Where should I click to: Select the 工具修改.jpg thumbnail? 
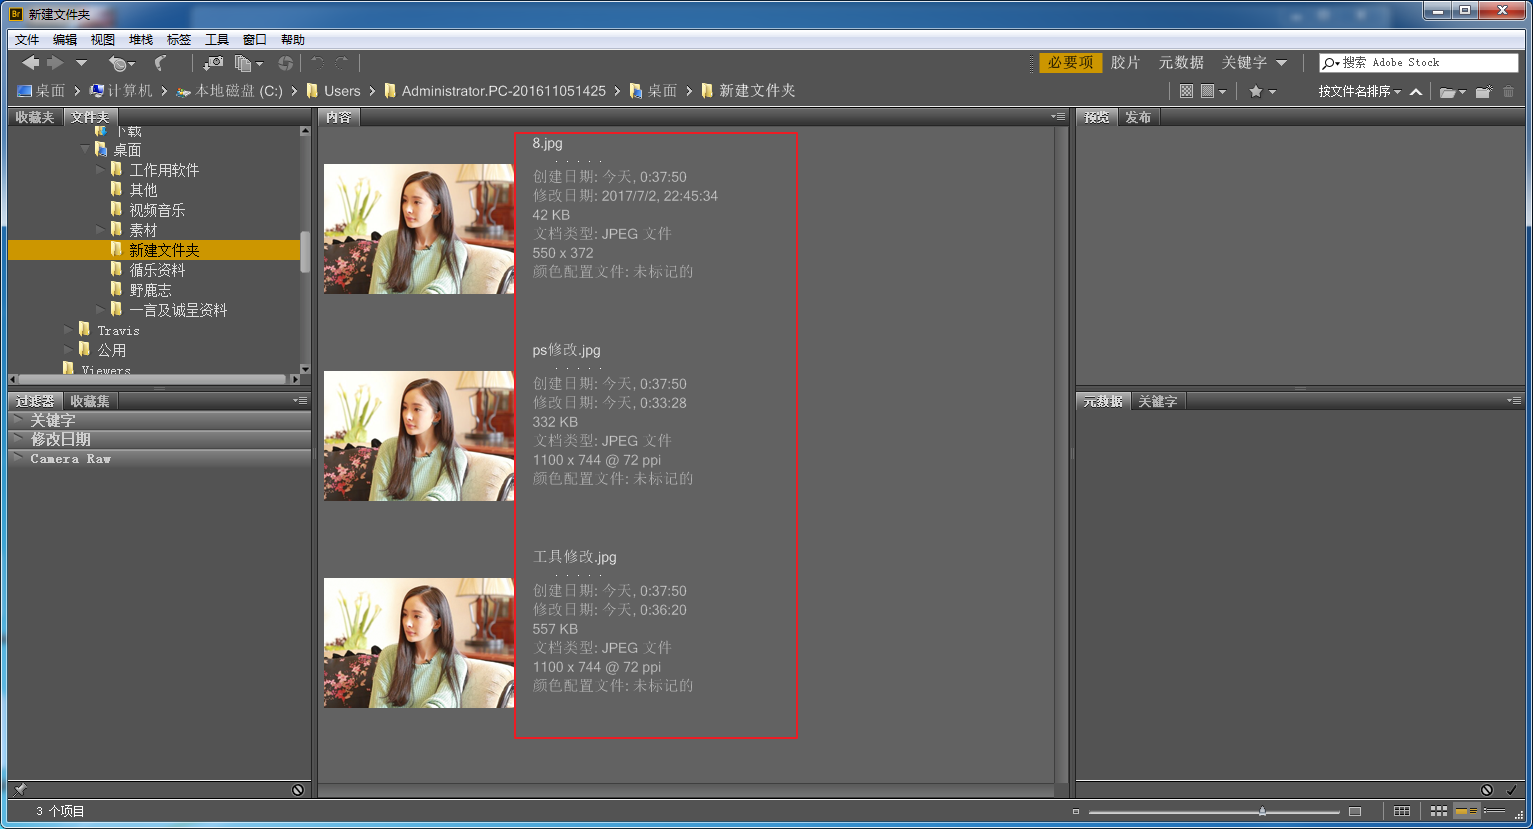419,643
